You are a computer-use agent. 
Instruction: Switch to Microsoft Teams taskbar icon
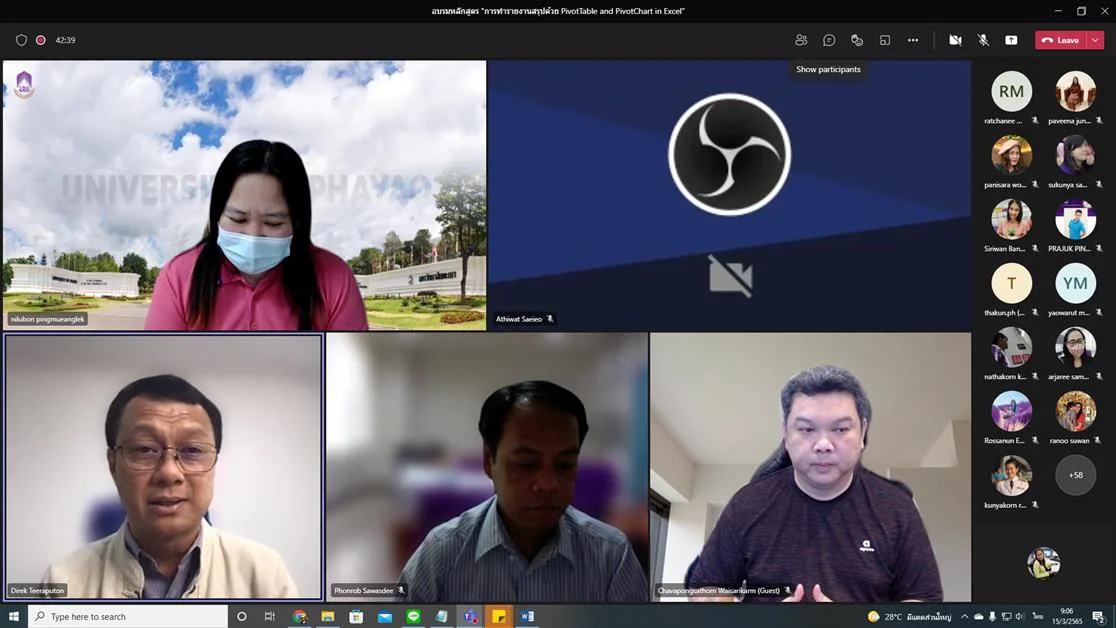470,617
